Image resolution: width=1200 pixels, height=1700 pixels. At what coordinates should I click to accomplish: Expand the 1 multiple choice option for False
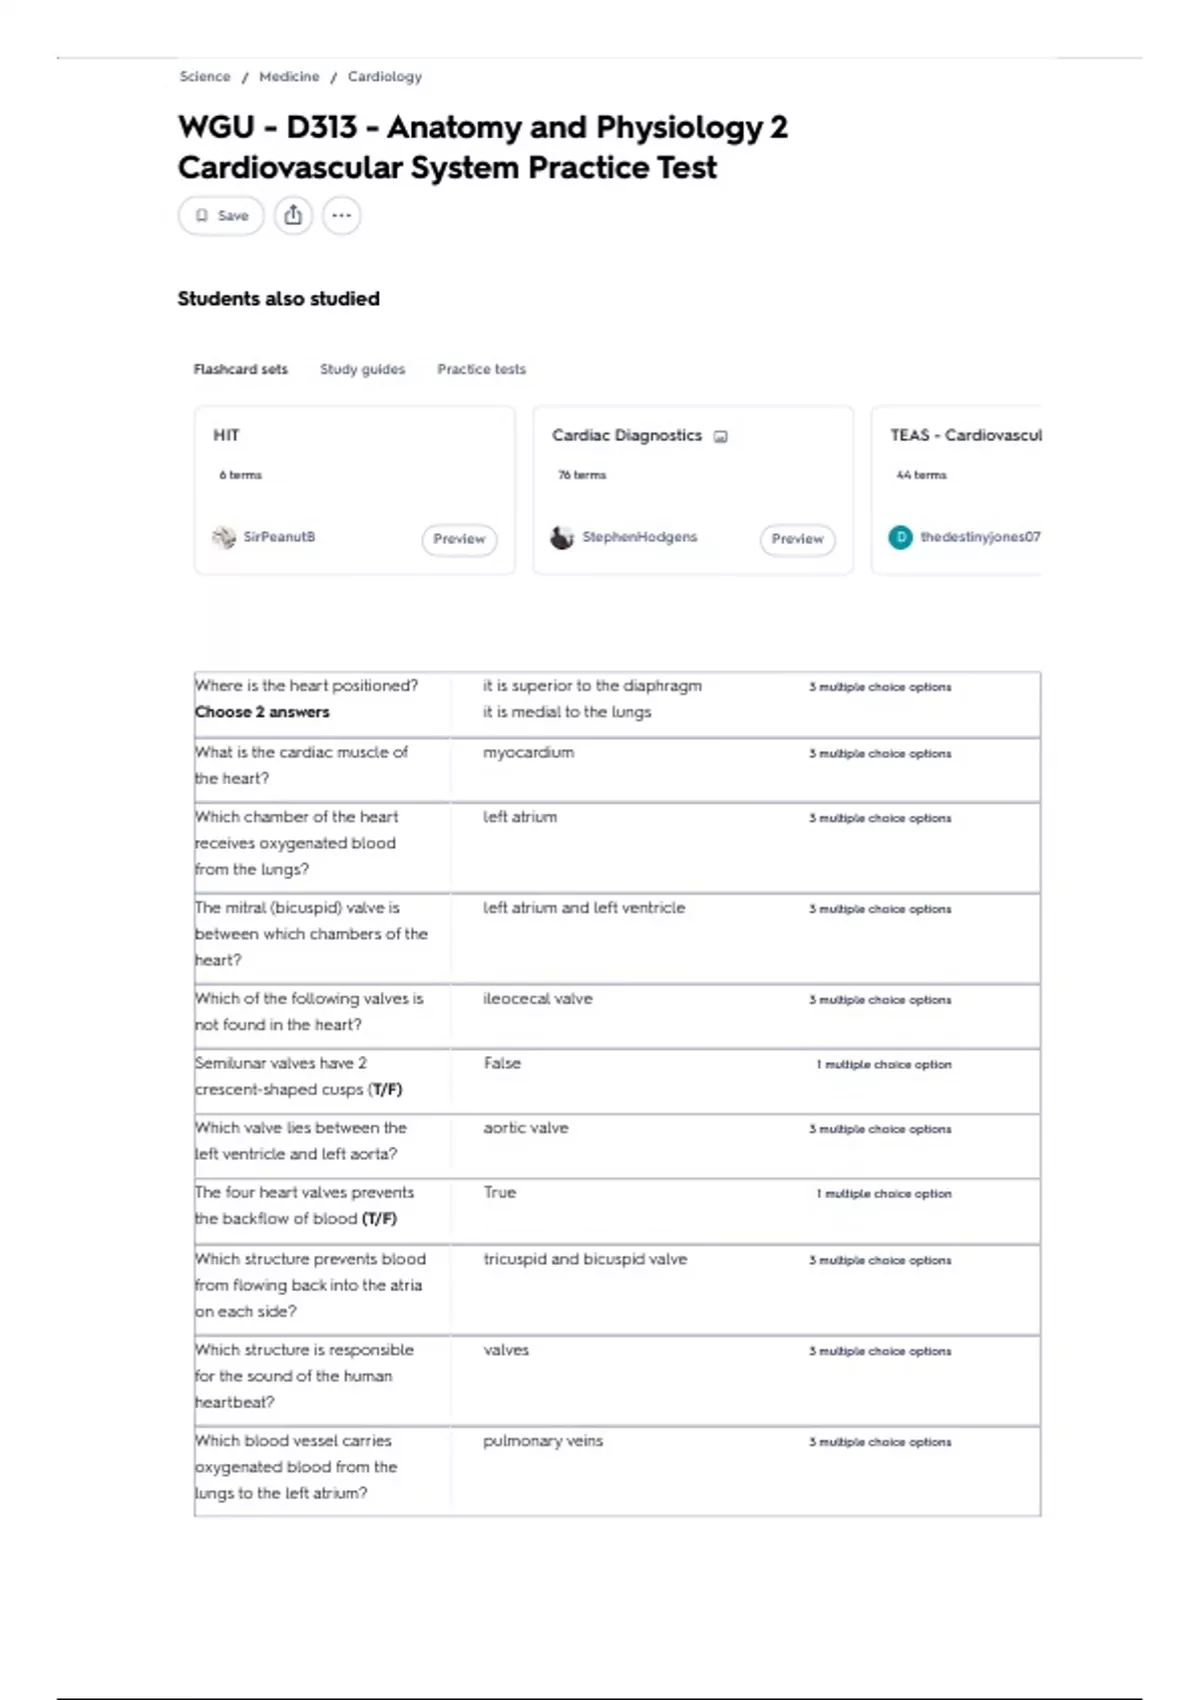884,1065
